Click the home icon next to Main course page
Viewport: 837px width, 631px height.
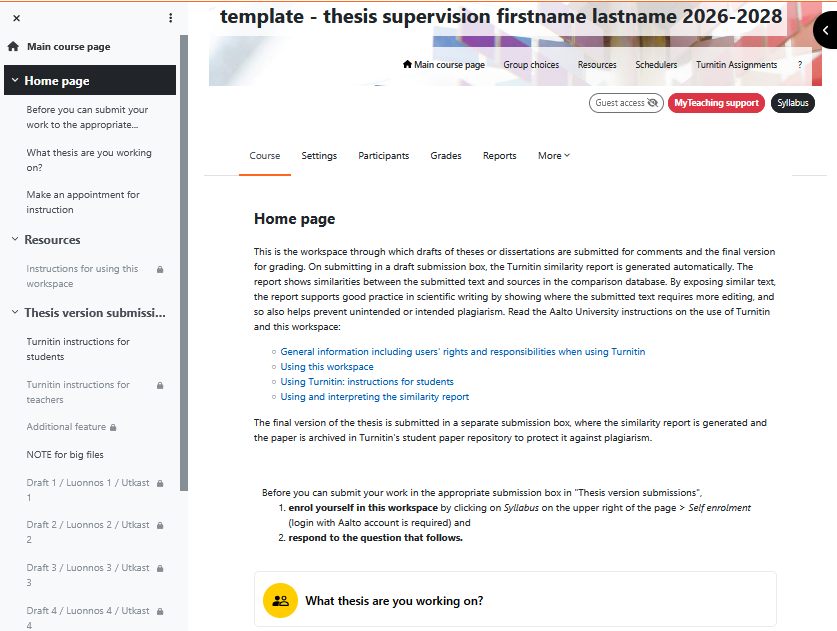point(12,46)
